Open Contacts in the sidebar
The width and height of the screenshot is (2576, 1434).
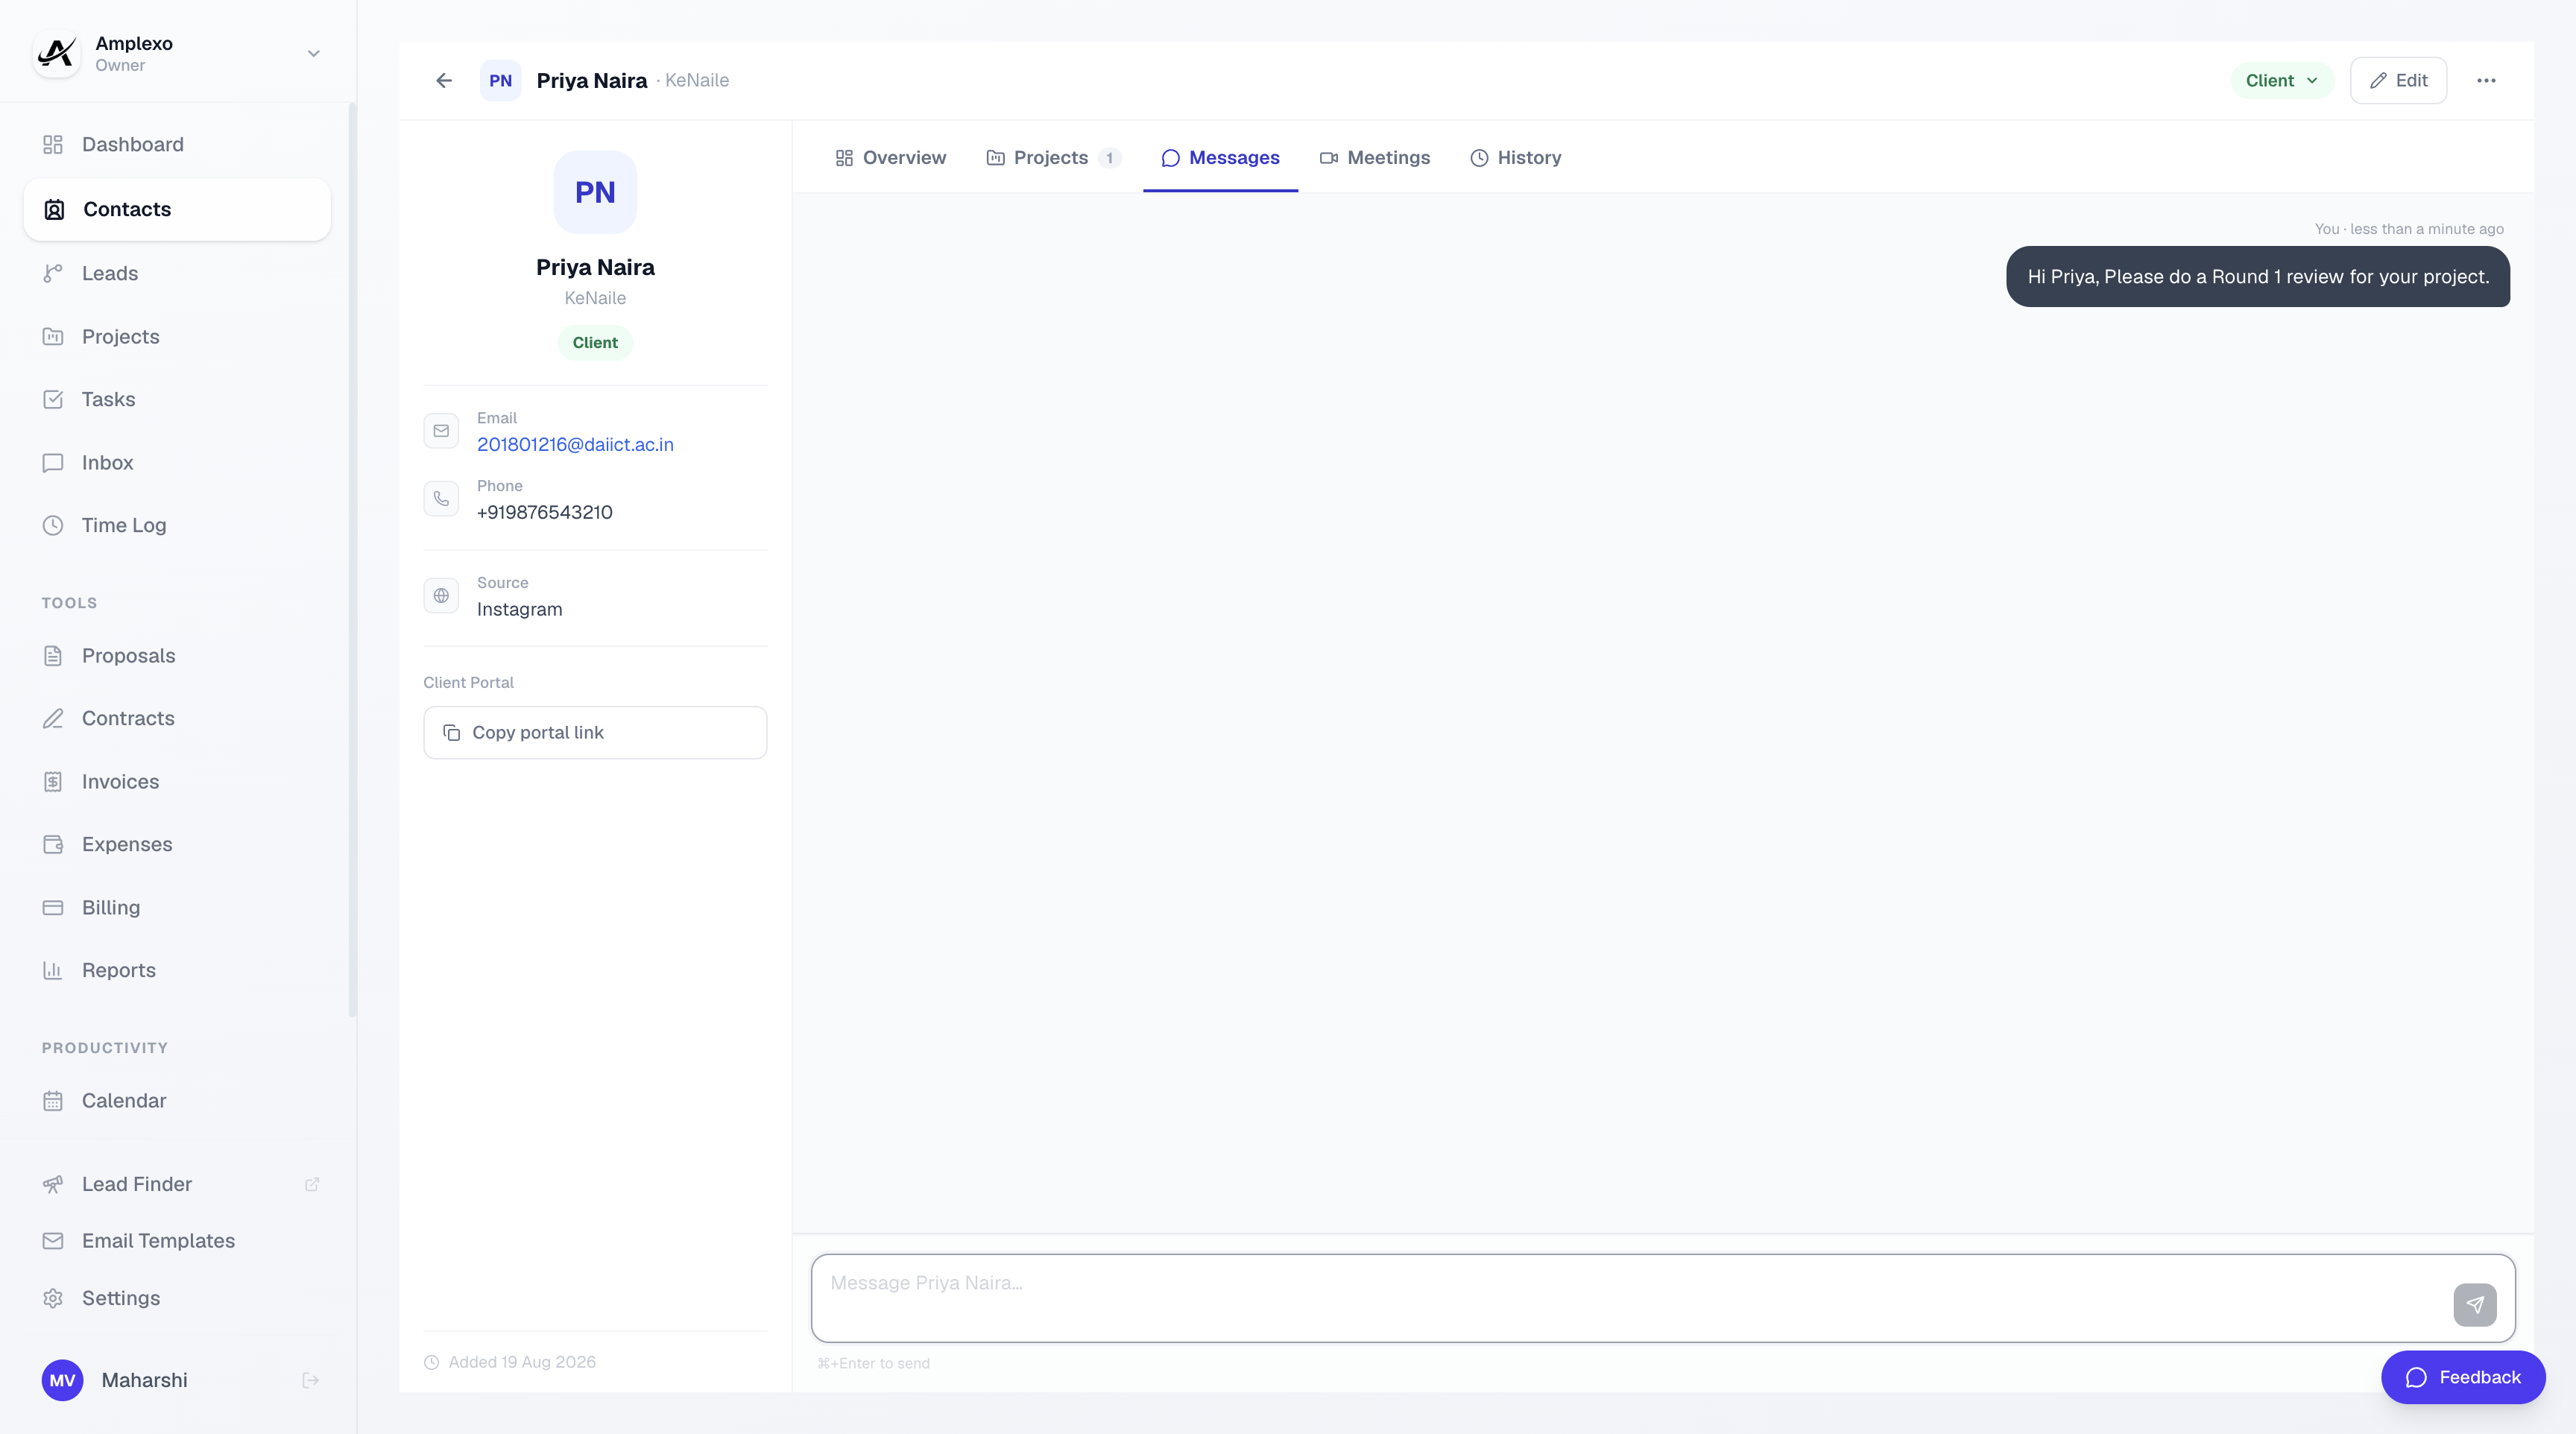[177, 209]
